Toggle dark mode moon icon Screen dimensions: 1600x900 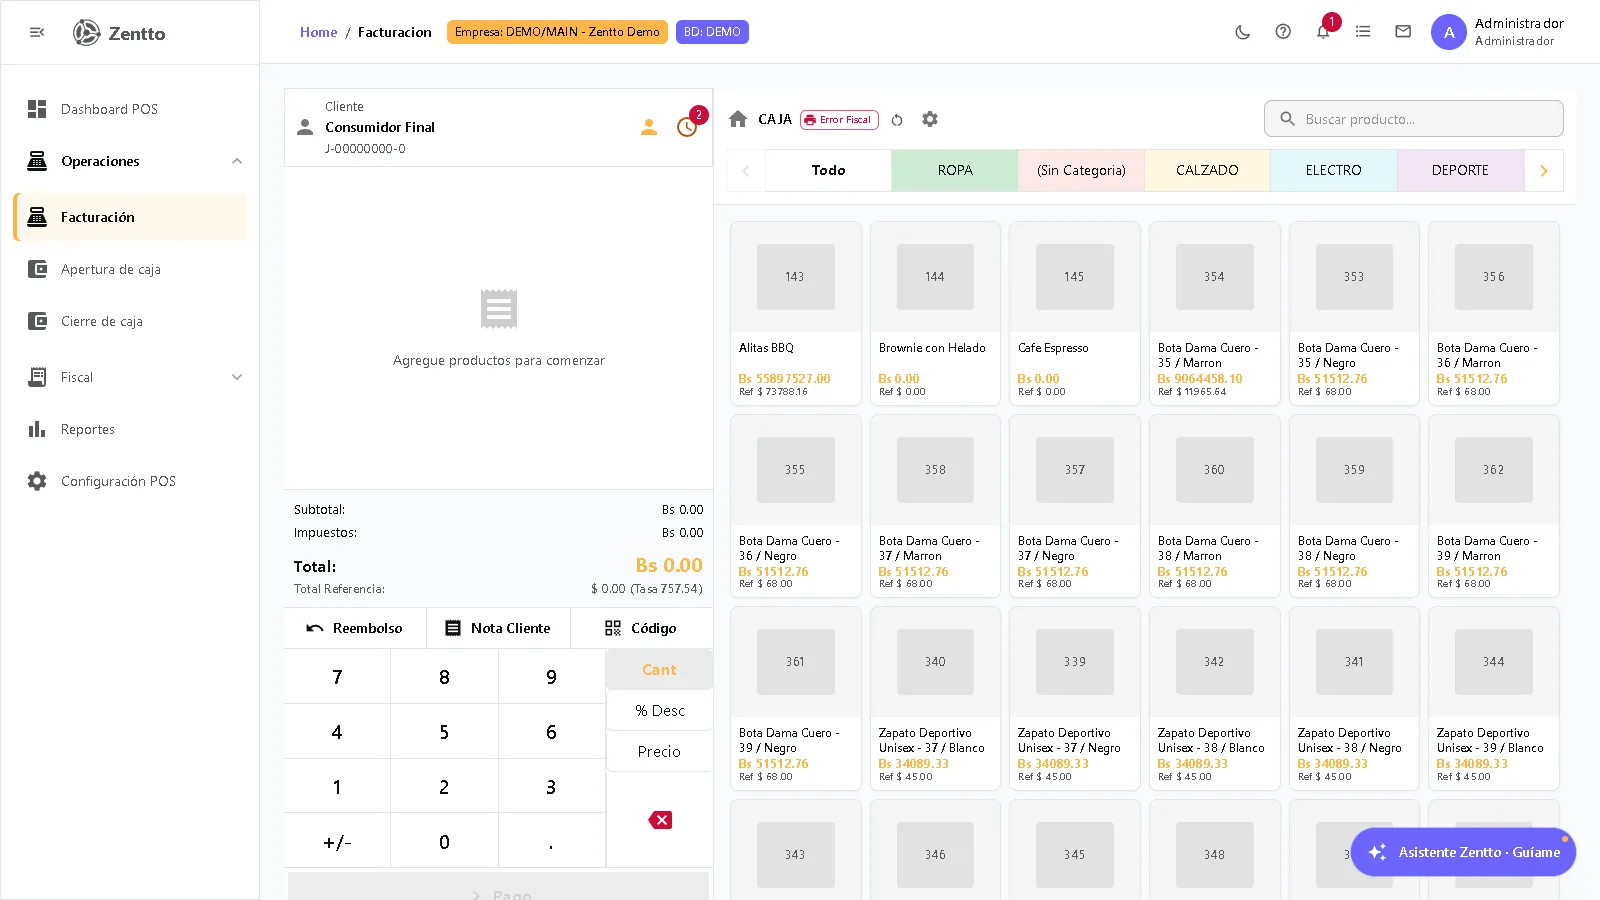pyautogui.click(x=1243, y=32)
